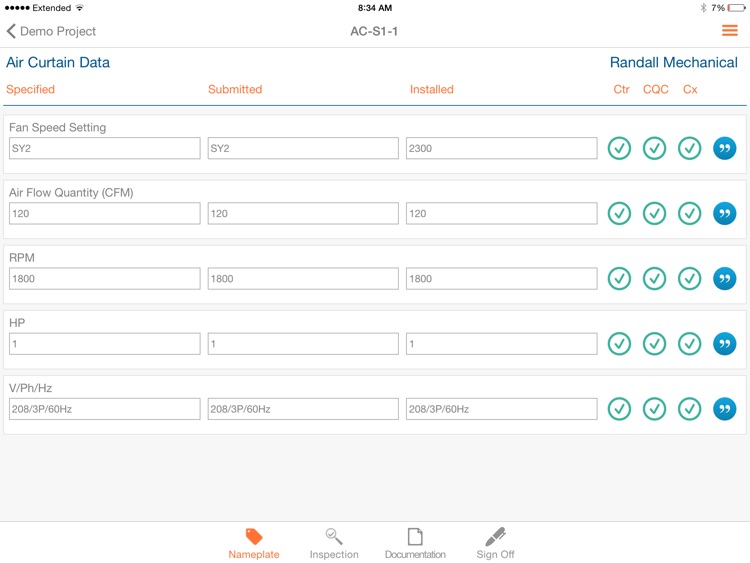The image size is (750, 563).
Task: Toggle CQC check for RPM row
Action: (654, 278)
